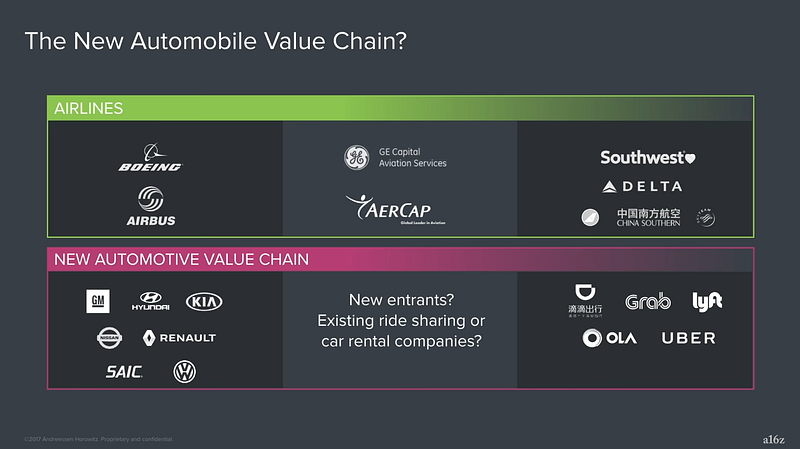Click the Nissan logo
Viewport: 800px width, 449px height.
coord(109,338)
